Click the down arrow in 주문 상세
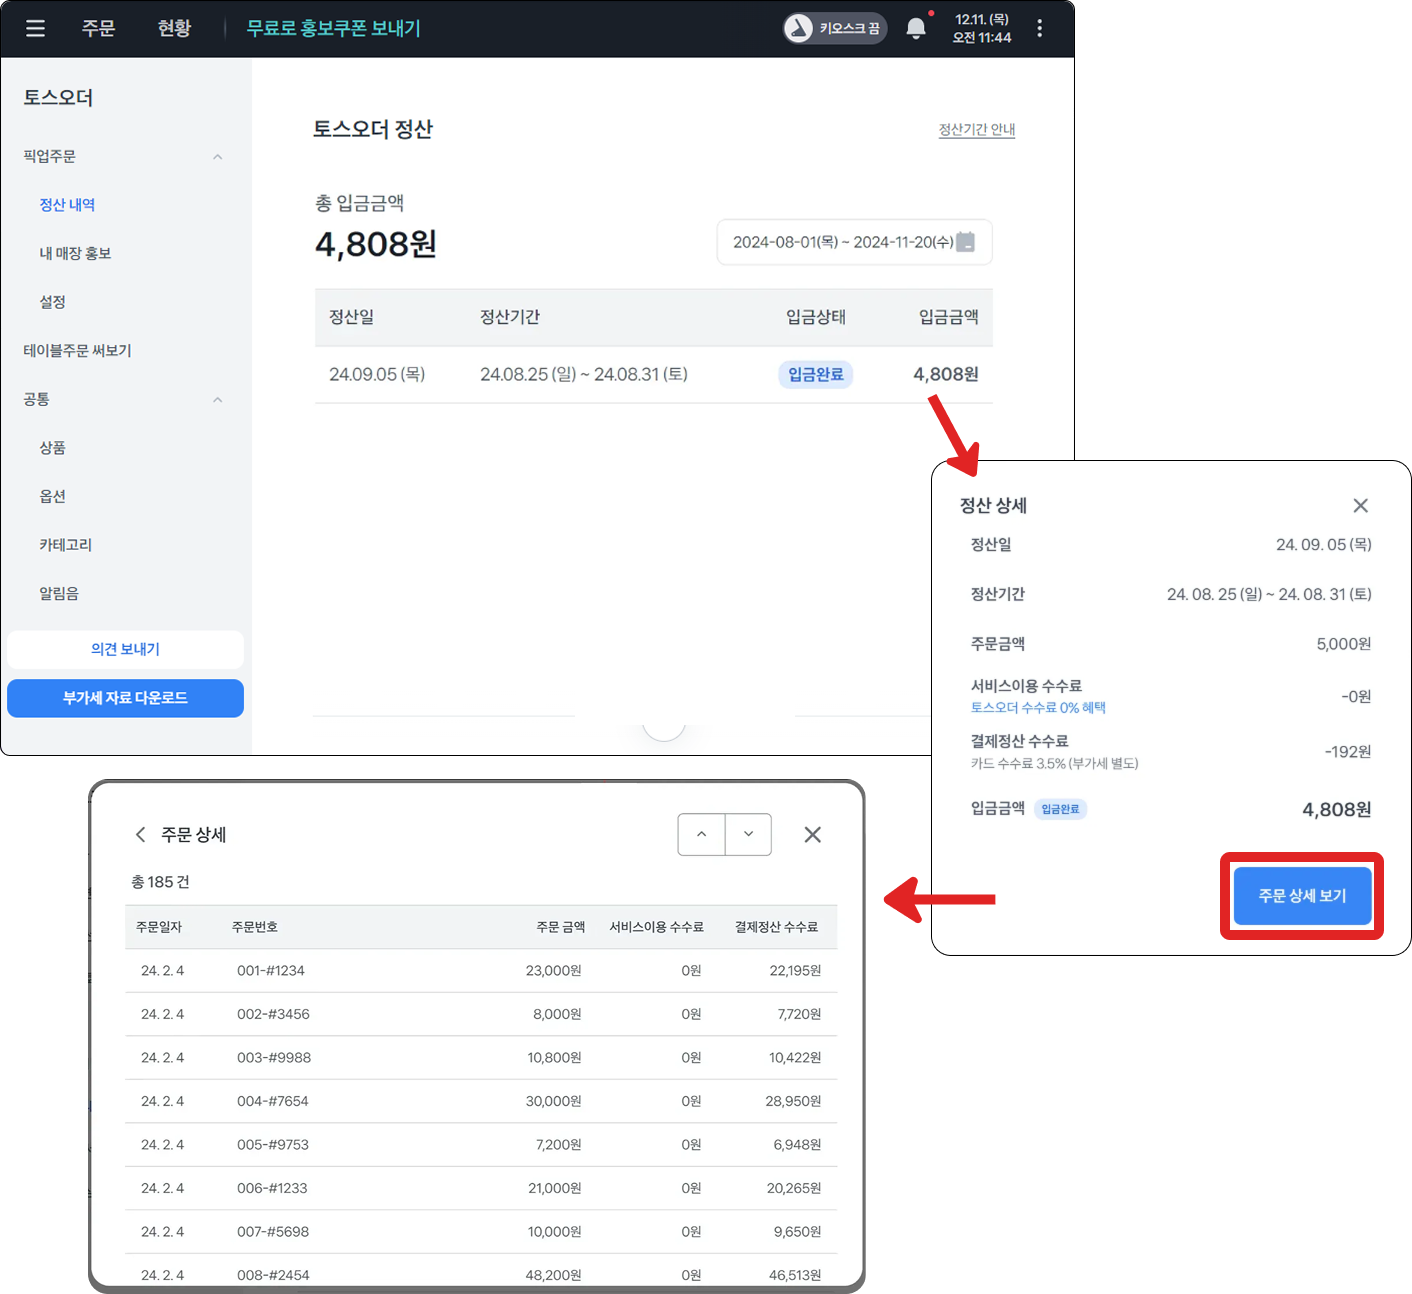 click(748, 834)
